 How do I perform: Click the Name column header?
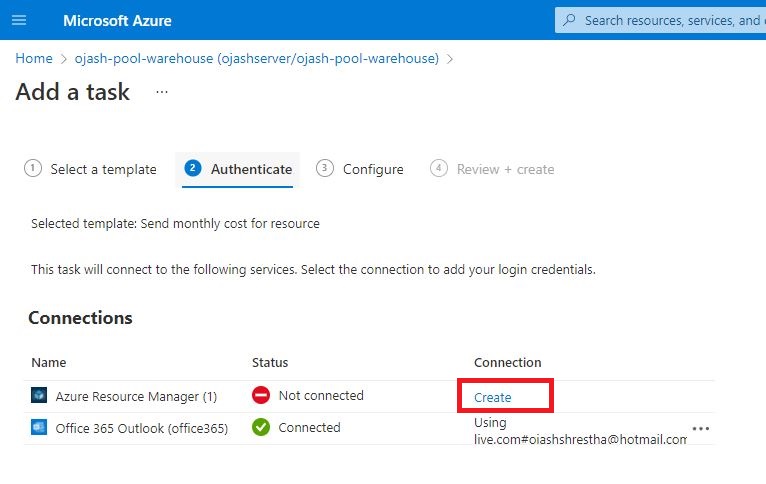(x=49, y=362)
